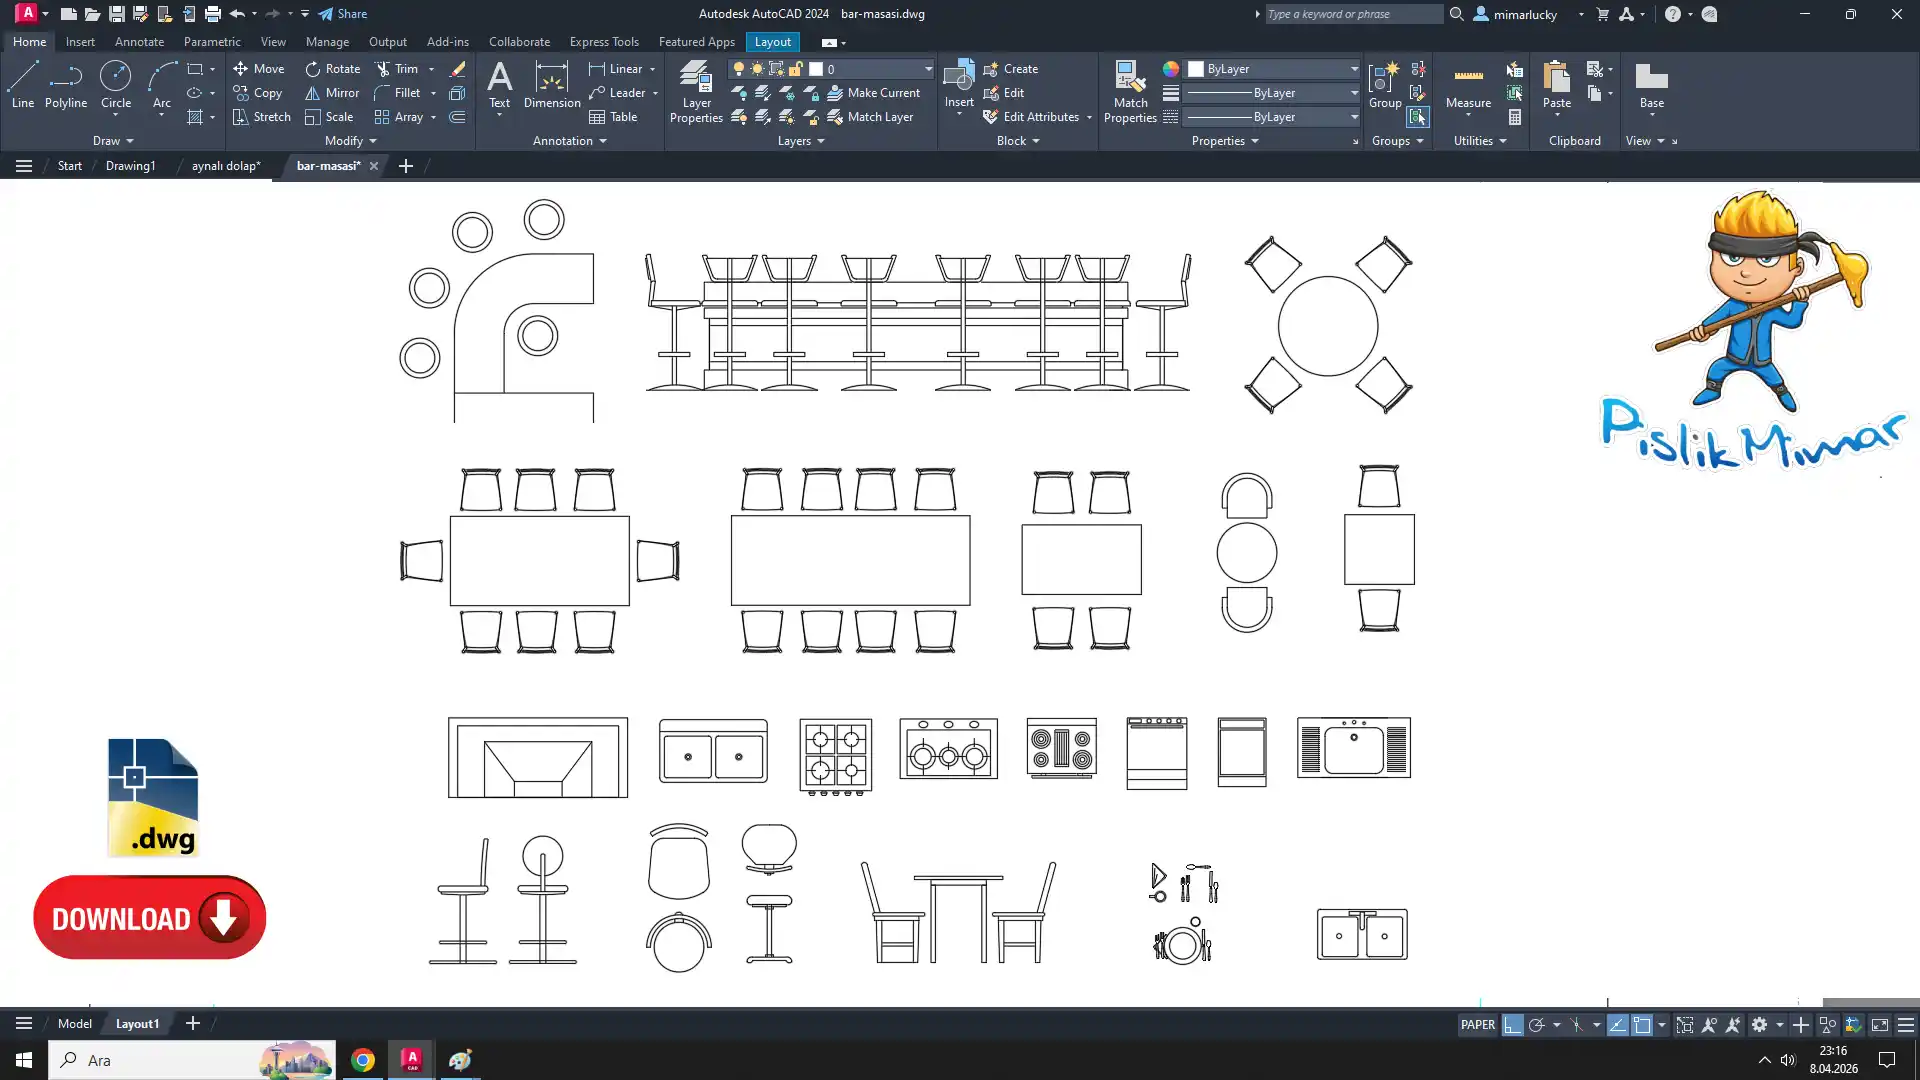The image size is (1920, 1080).
Task: Toggle Polar Tracking in status bar
Action: click(x=1537, y=1025)
